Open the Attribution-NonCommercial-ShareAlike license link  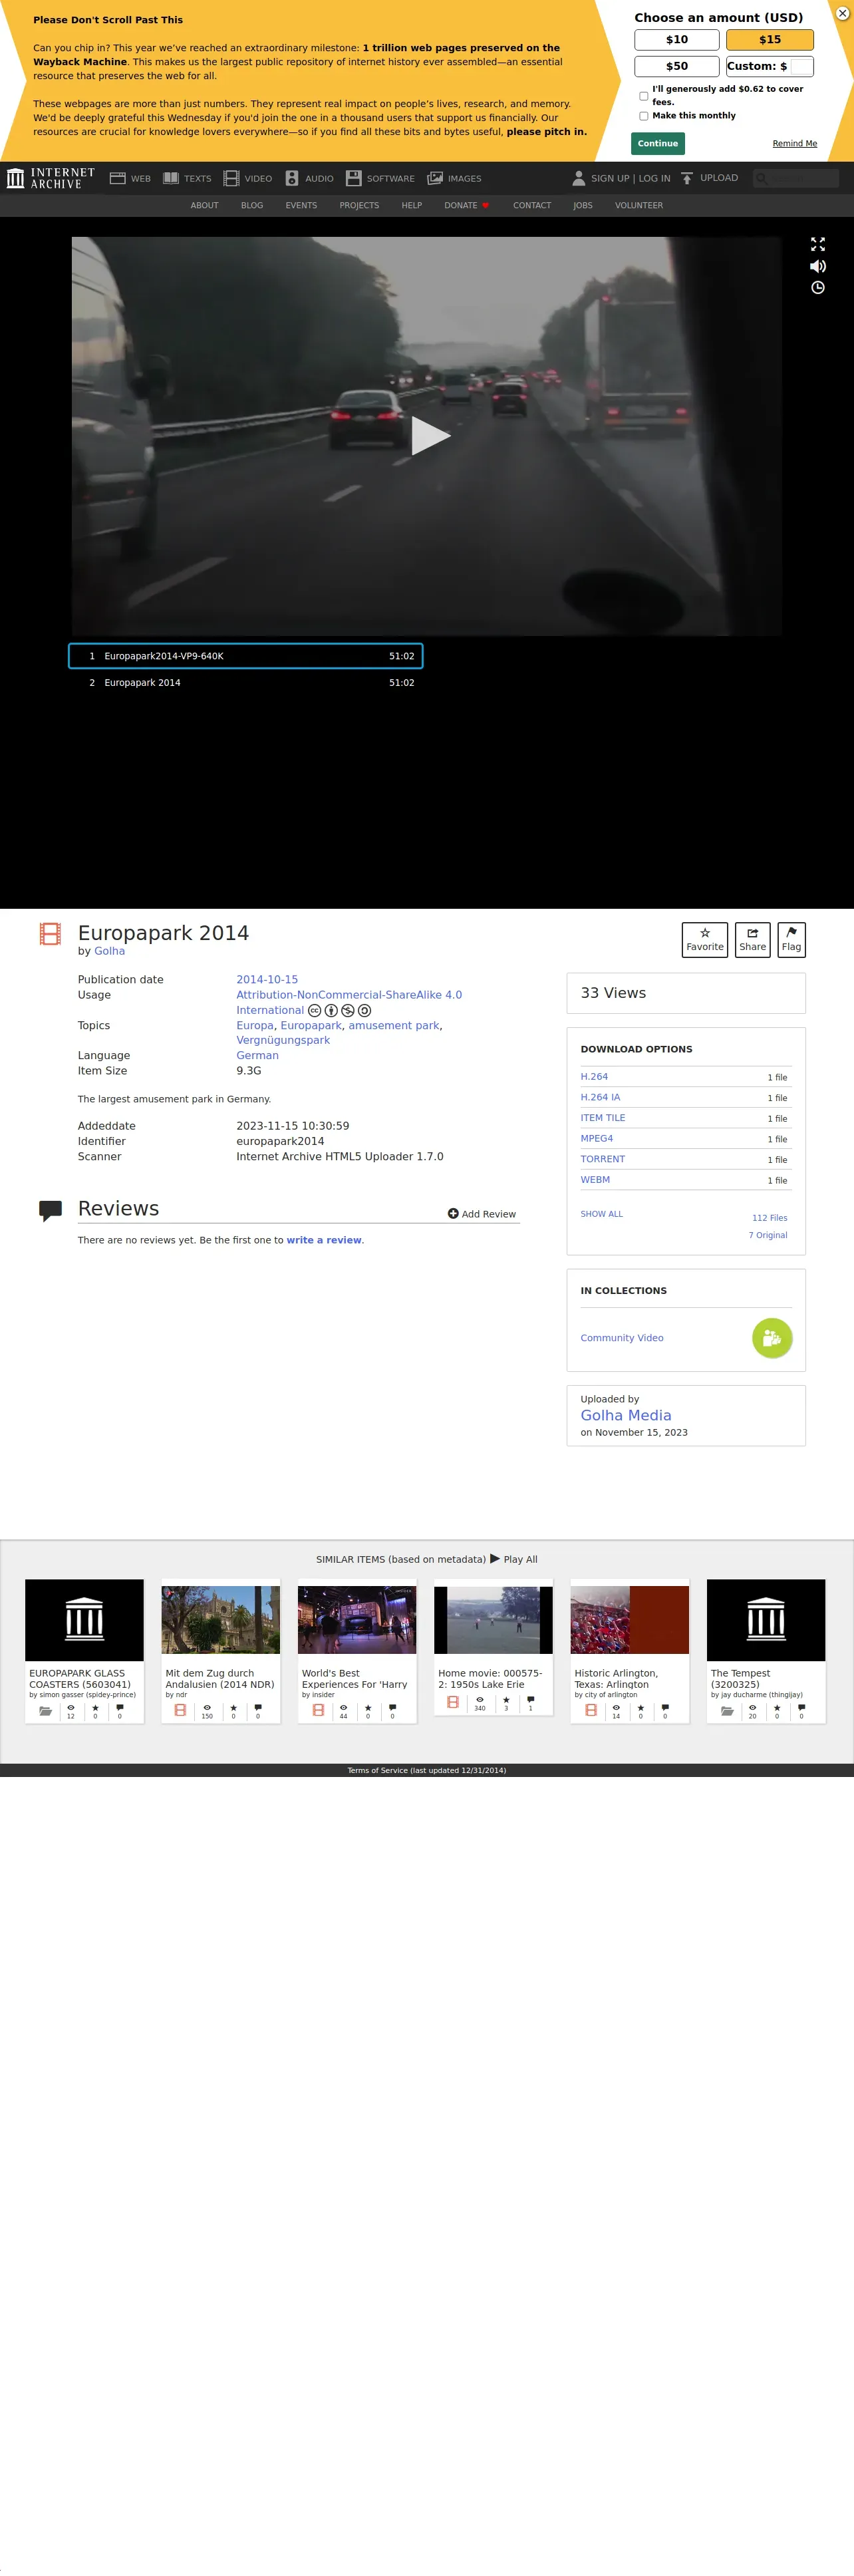(349, 1002)
